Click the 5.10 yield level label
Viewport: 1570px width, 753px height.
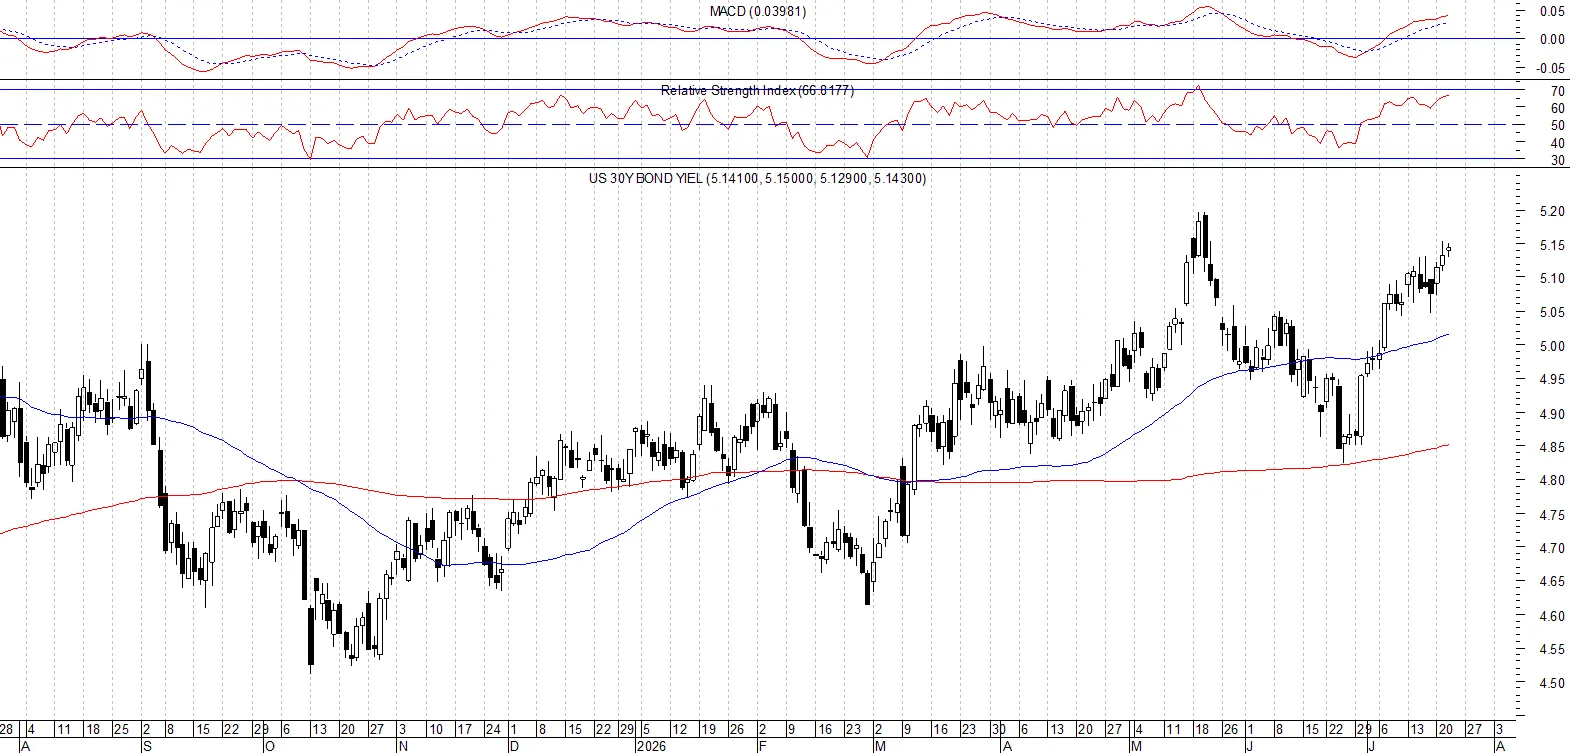click(x=1553, y=279)
